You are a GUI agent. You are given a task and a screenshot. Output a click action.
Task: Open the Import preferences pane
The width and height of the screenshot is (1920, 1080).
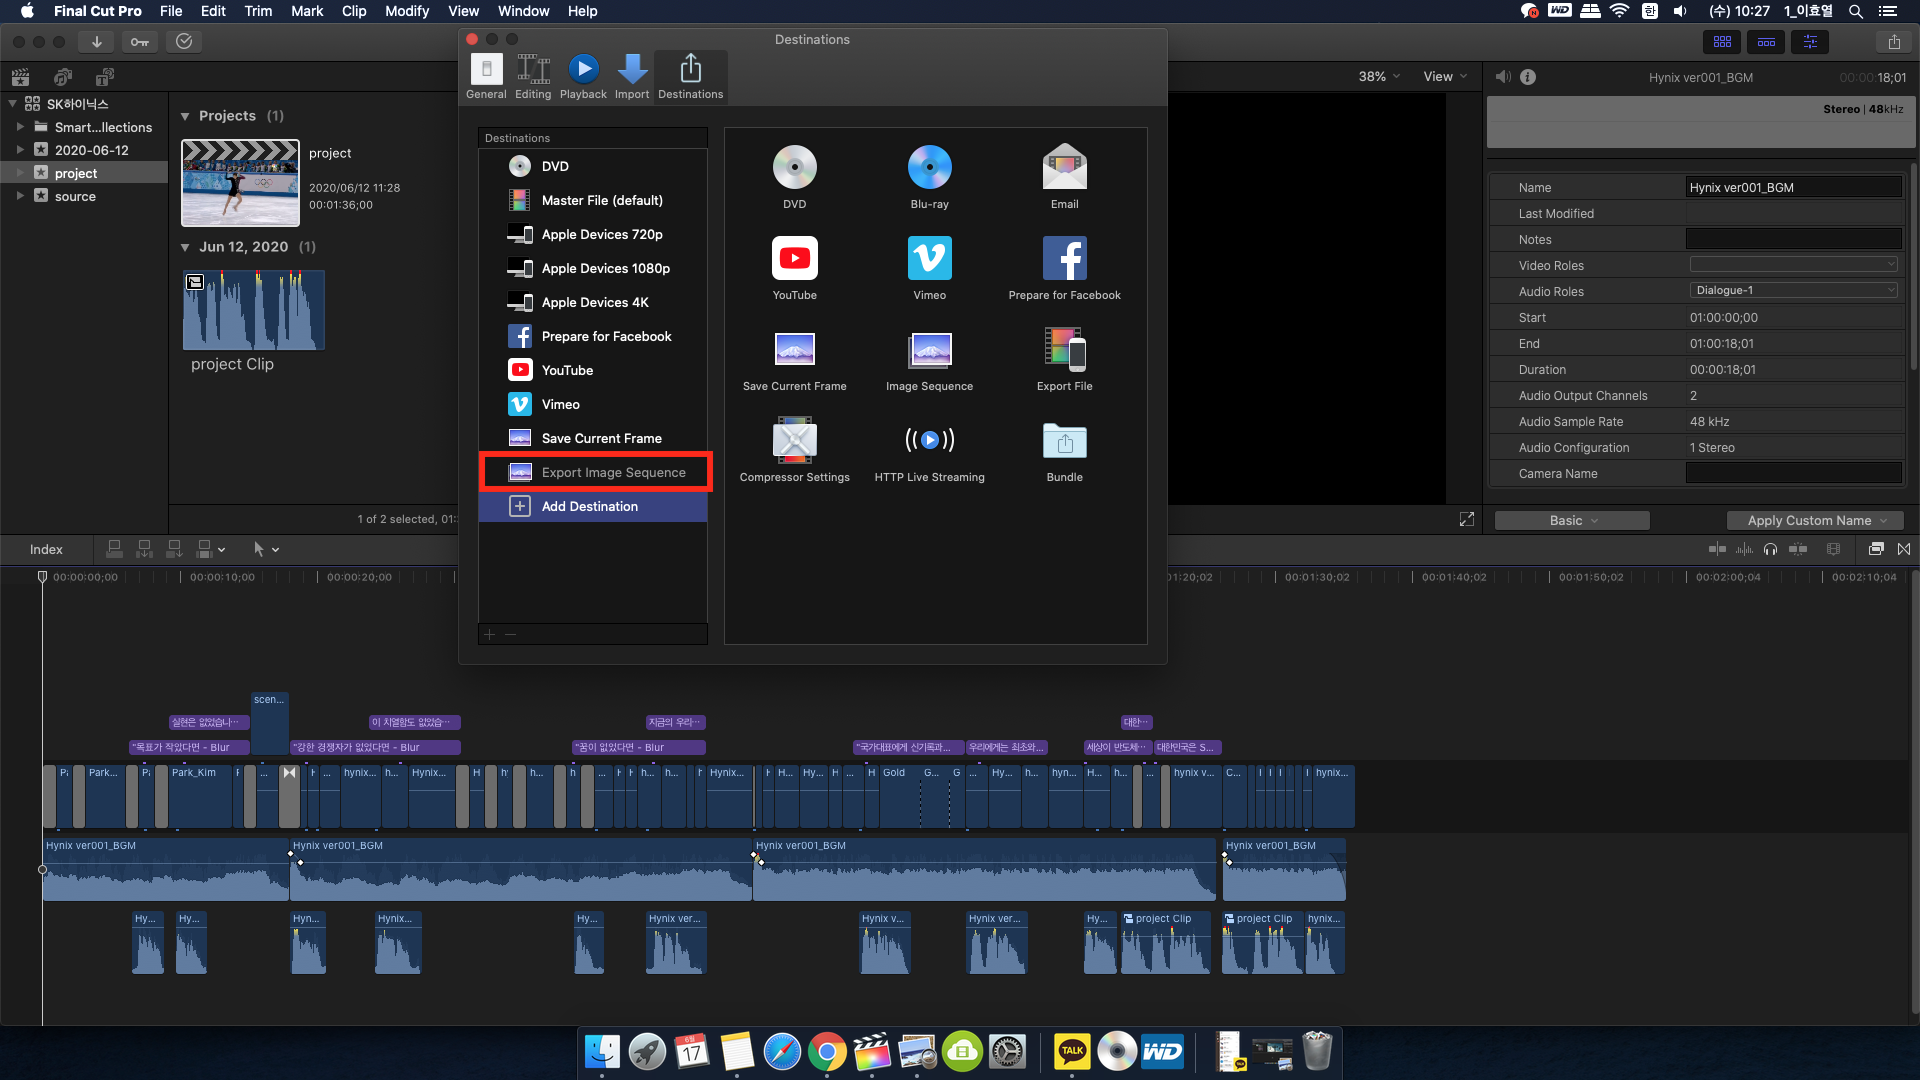click(x=631, y=76)
